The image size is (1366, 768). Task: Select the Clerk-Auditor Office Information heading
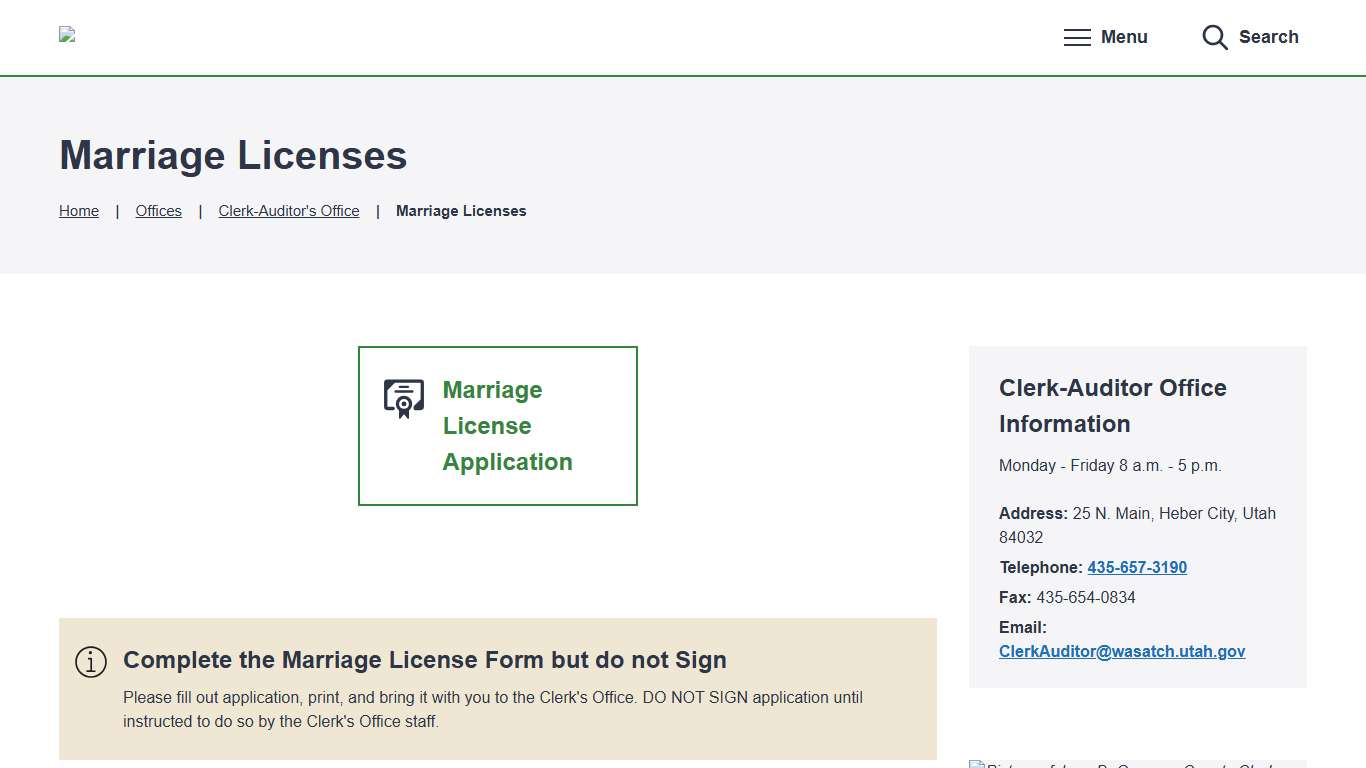tap(1112, 405)
